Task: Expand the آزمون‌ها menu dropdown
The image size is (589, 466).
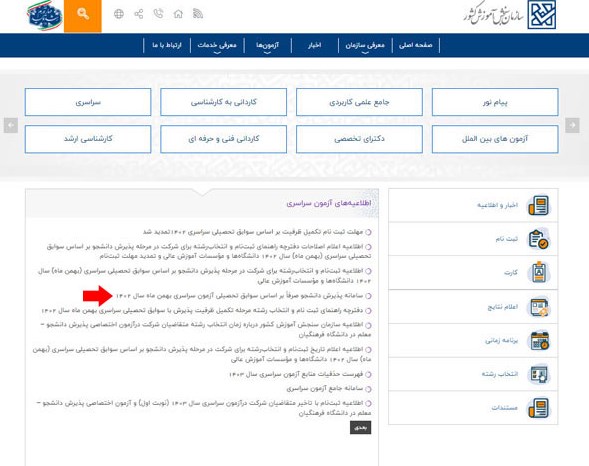Action: (267, 45)
